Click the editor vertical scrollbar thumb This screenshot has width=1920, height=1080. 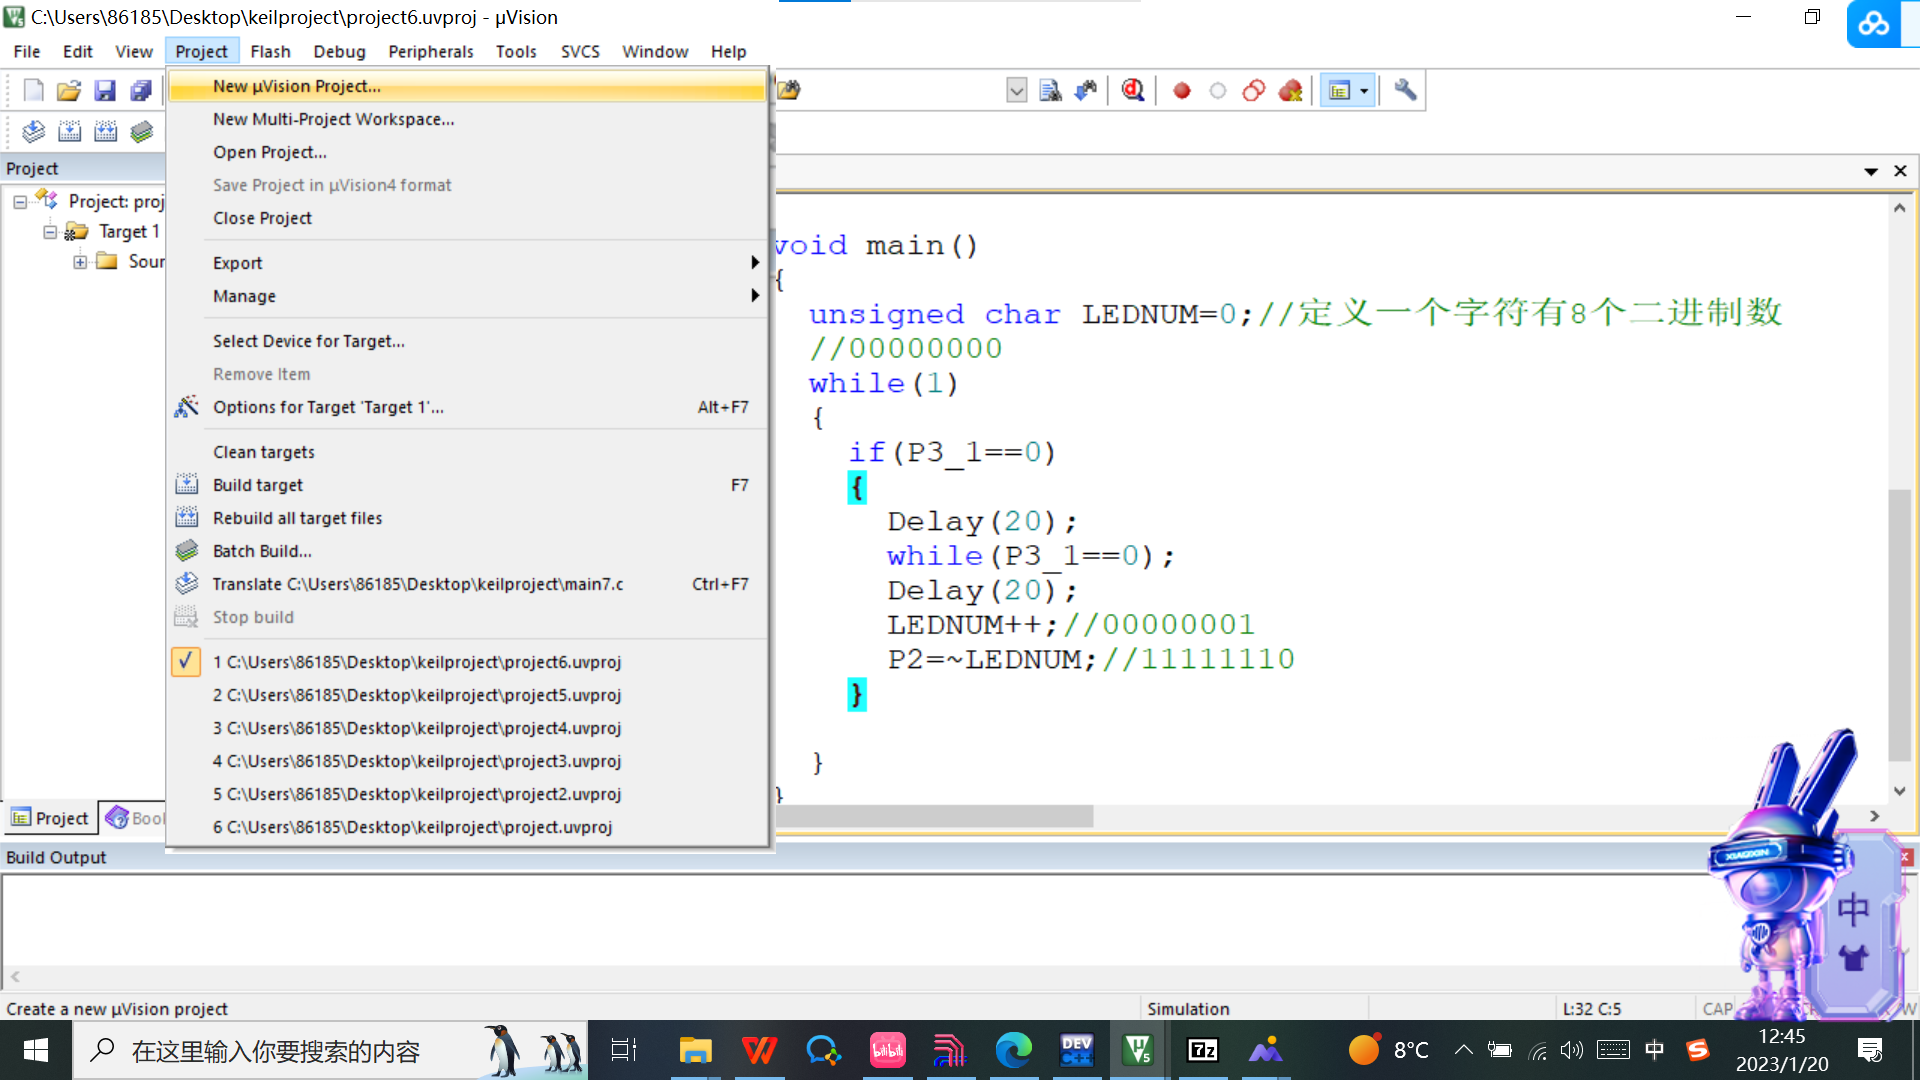click(1899, 625)
